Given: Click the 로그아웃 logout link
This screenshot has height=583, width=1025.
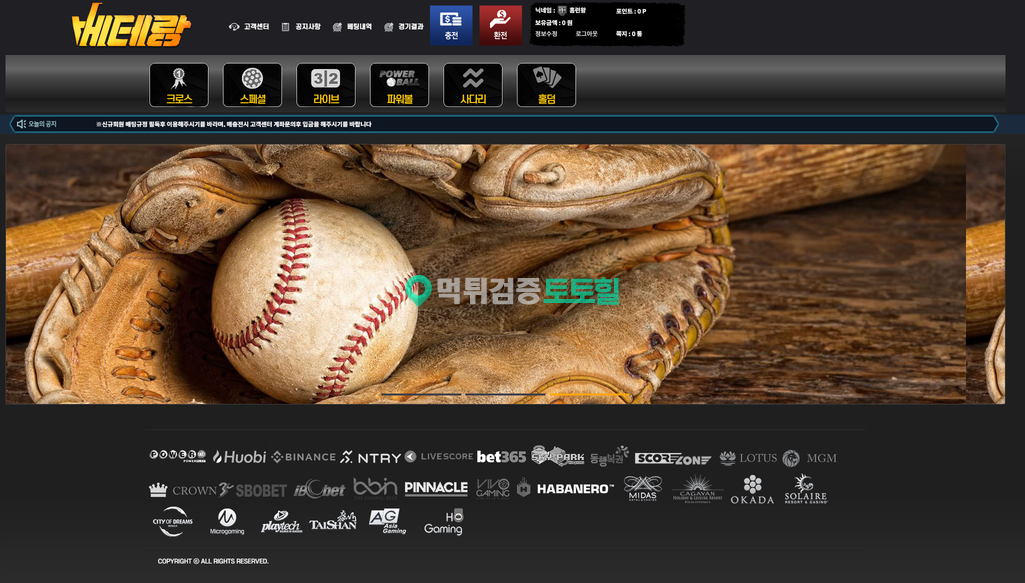Looking at the screenshot, I should 586,34.
